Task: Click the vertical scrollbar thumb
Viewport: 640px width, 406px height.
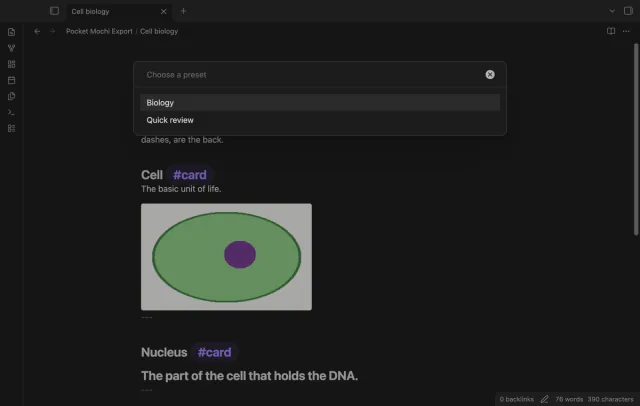Action: pyautogui.click(x=636, y=139)
